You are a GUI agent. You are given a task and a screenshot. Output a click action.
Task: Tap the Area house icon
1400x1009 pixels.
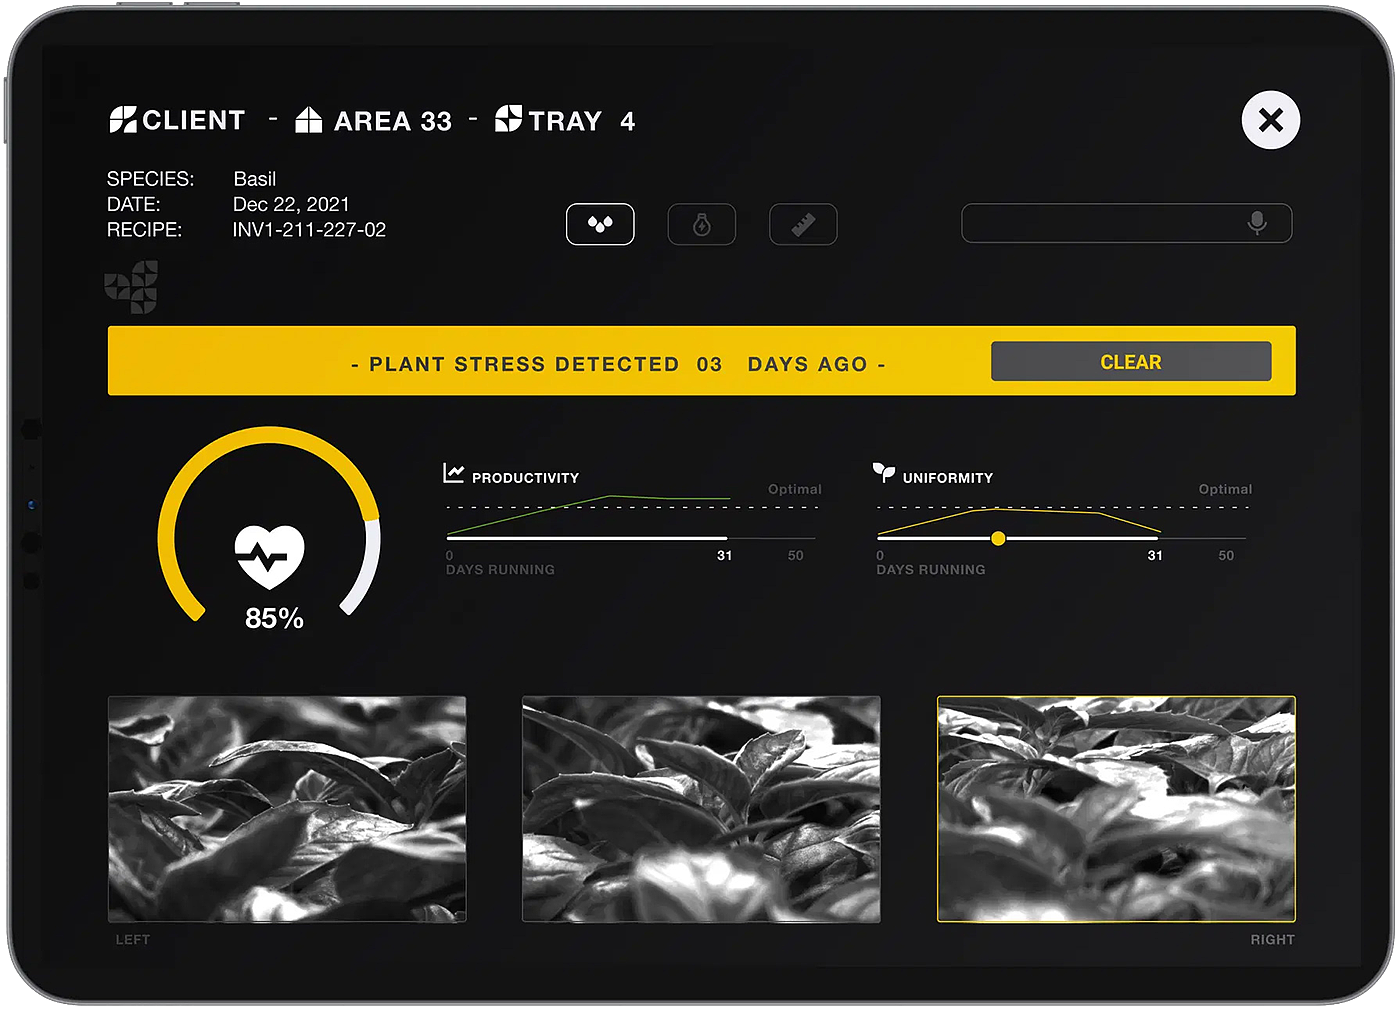(309, 120)
